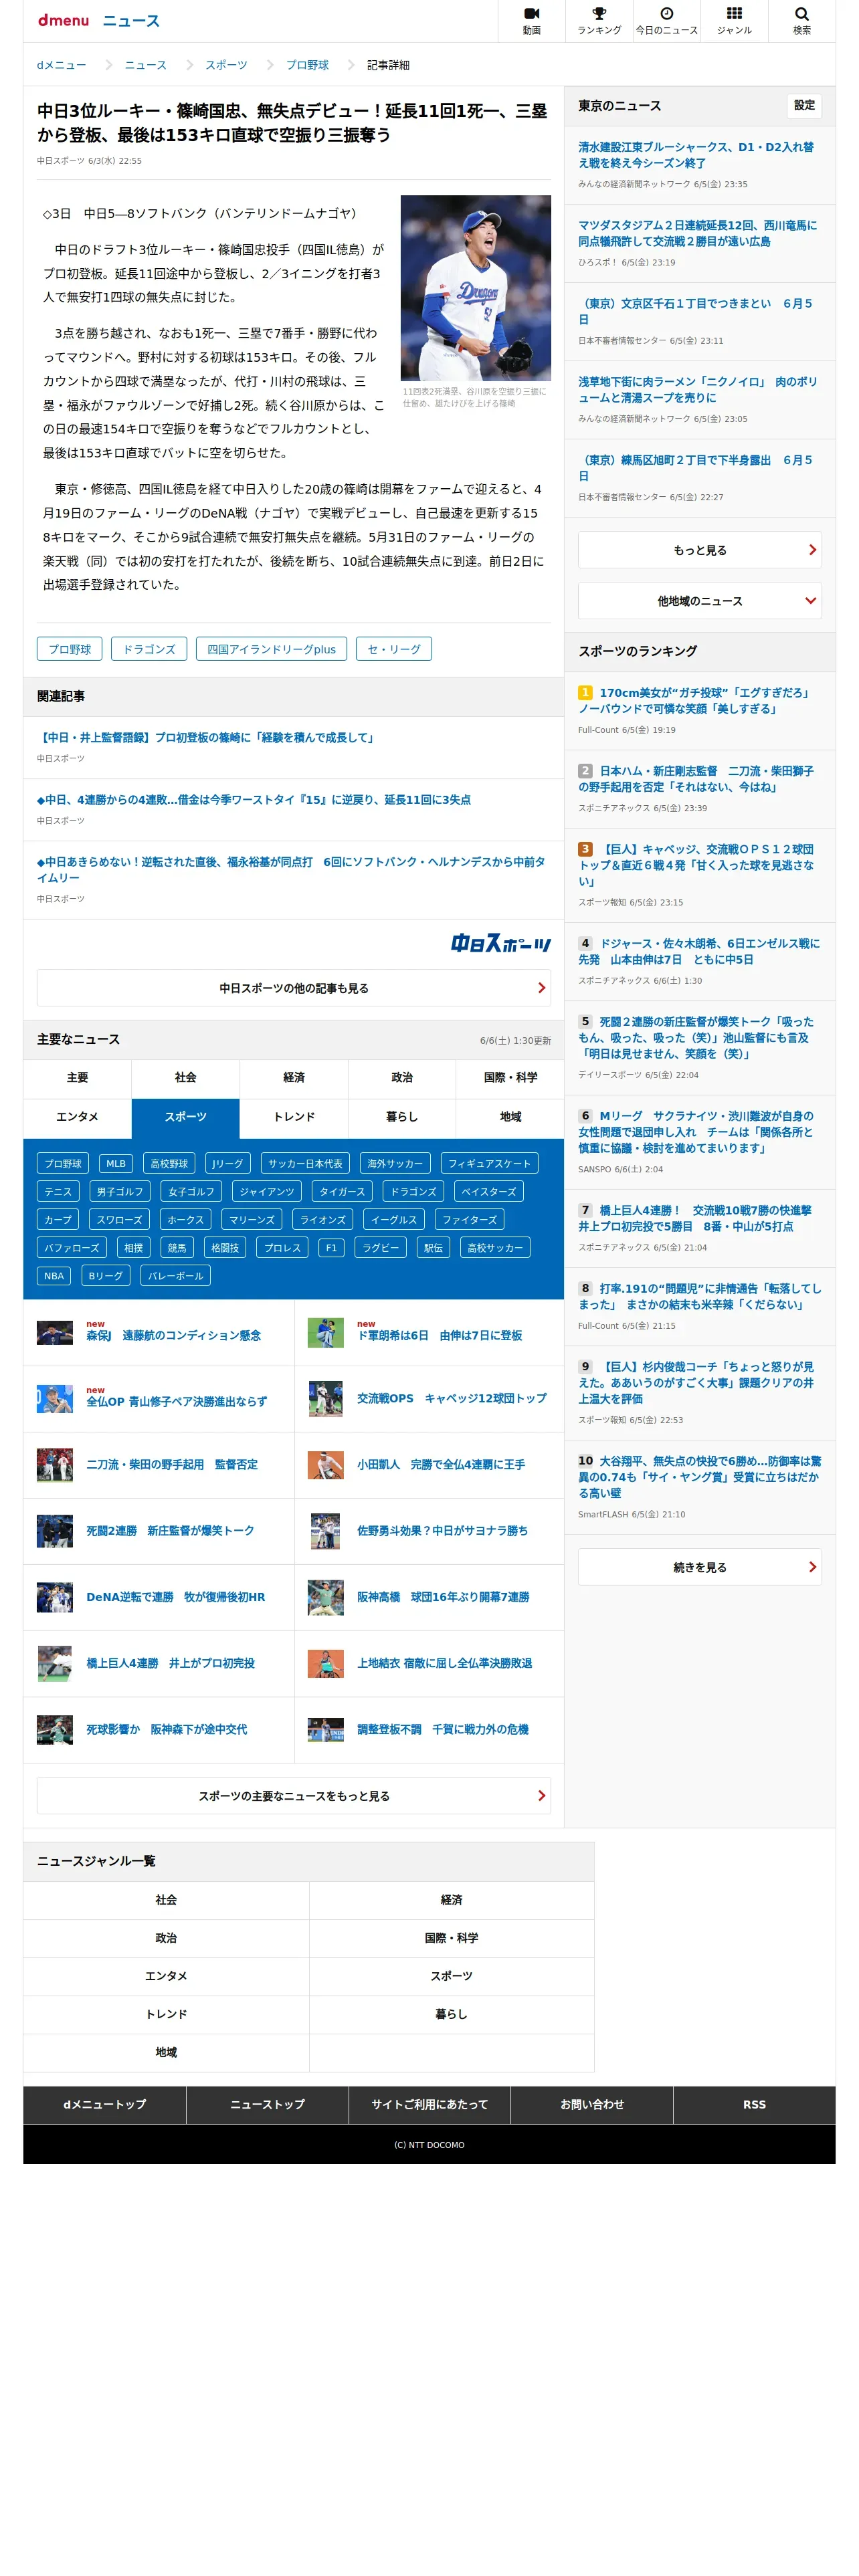Viewport: 859px width, 2576px height.
Task: Select the 国際・科学 news tab
Action: pyautogui.click(x=510, y=1078)
